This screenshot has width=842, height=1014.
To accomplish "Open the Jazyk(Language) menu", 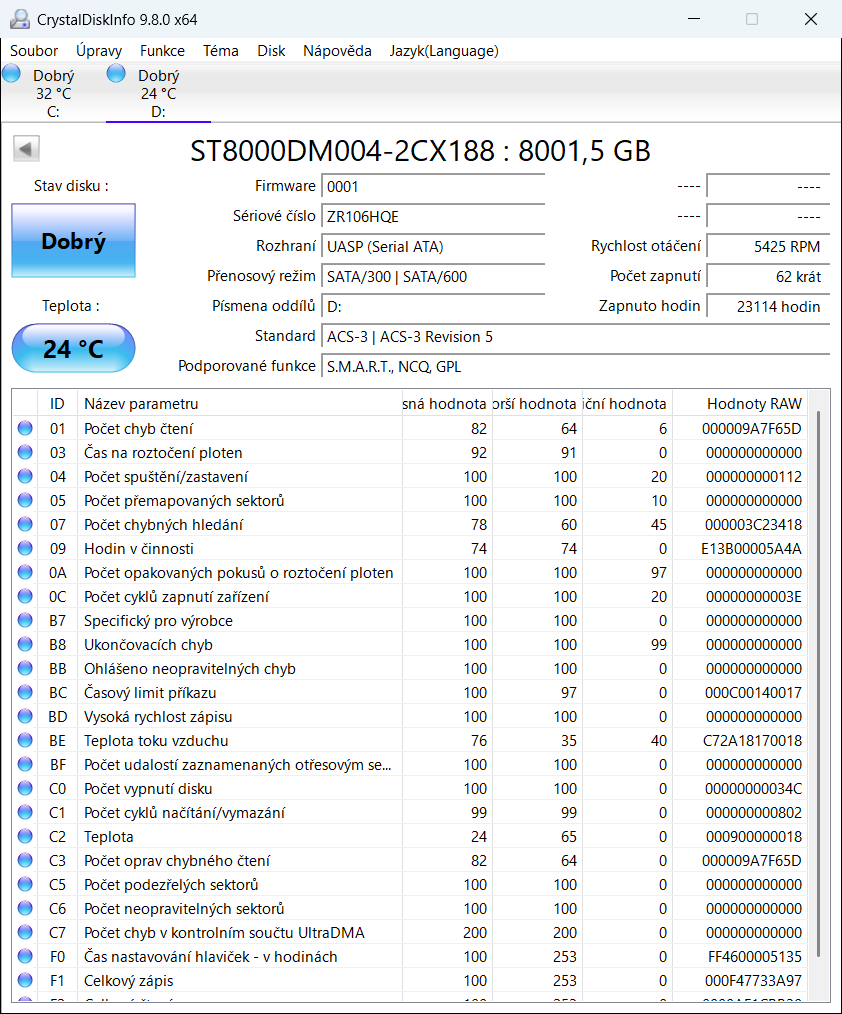I will (444, 51).
